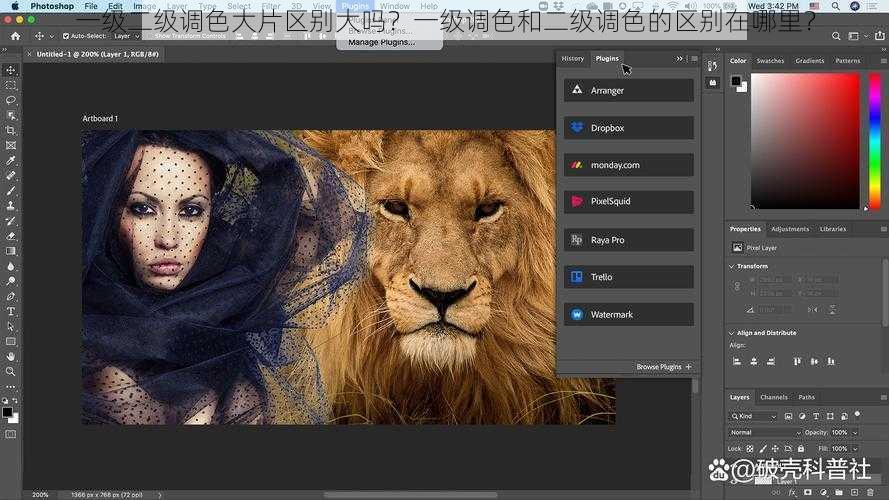Open the Dropbox plugin
The height and width of the screenshot is (500, 889).
[x=629, y=128]
